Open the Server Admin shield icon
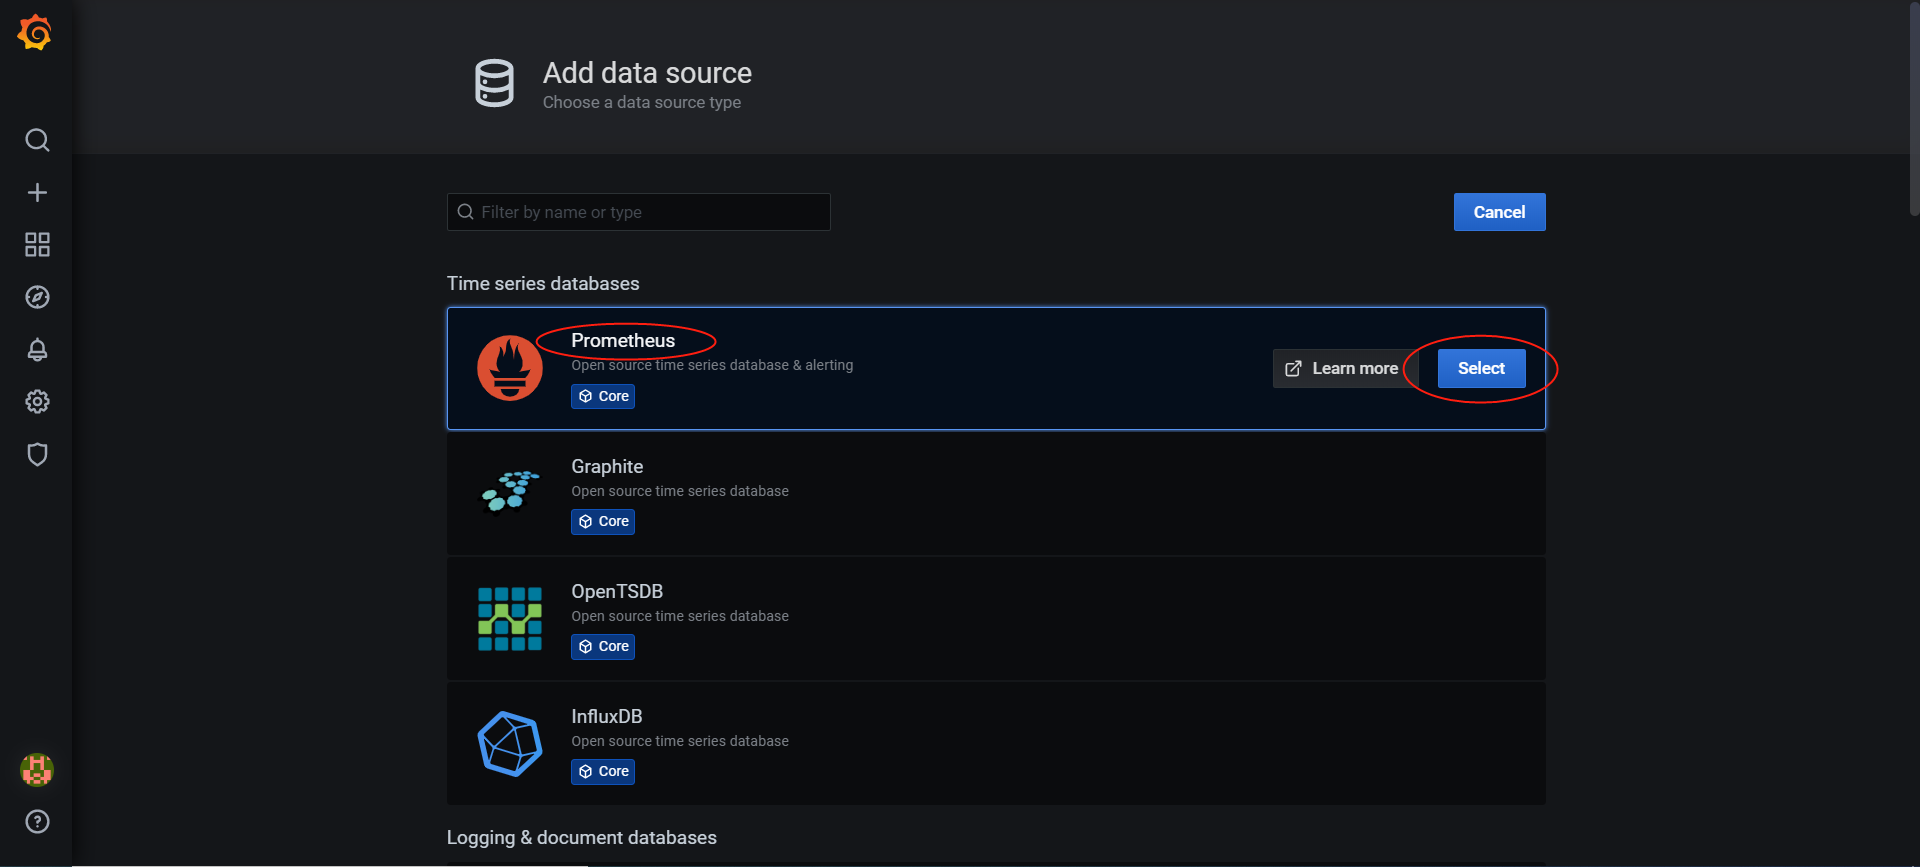Viewport: 1920px width, 867px height. pos(37,454)
